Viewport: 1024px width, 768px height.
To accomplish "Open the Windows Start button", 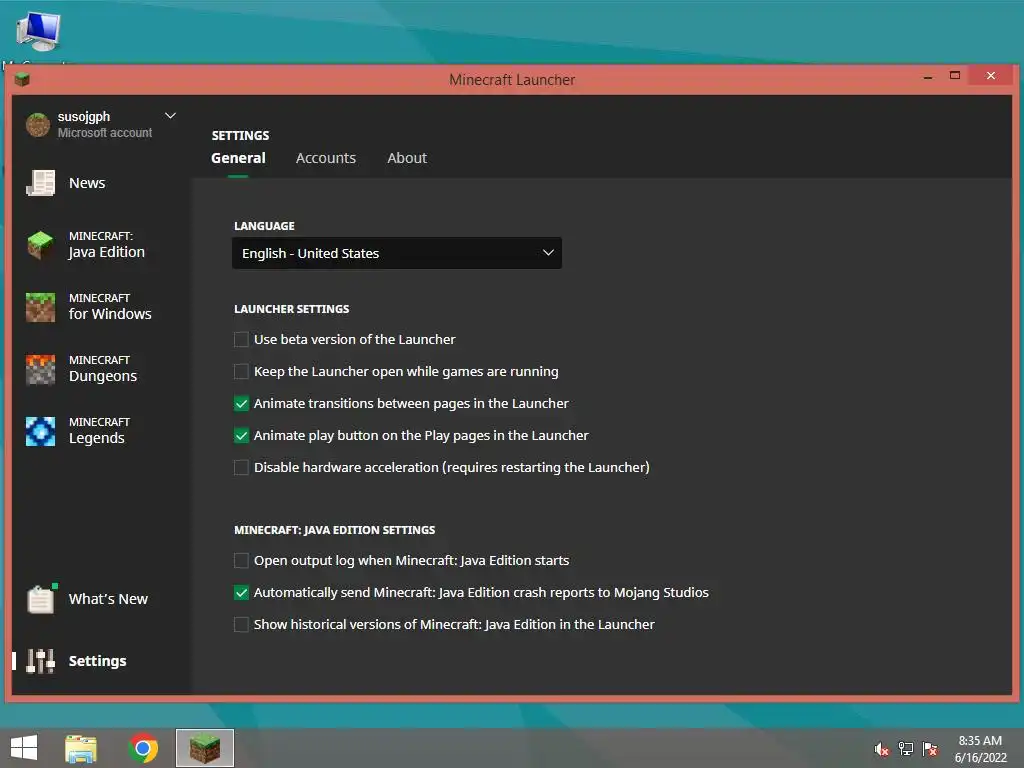I will 24,748.
